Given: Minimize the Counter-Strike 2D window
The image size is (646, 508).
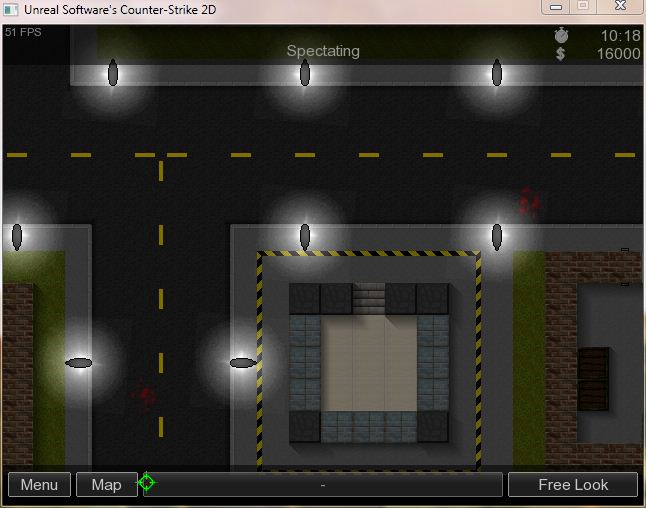Looking at the screenshot, I should pos(556,6).
